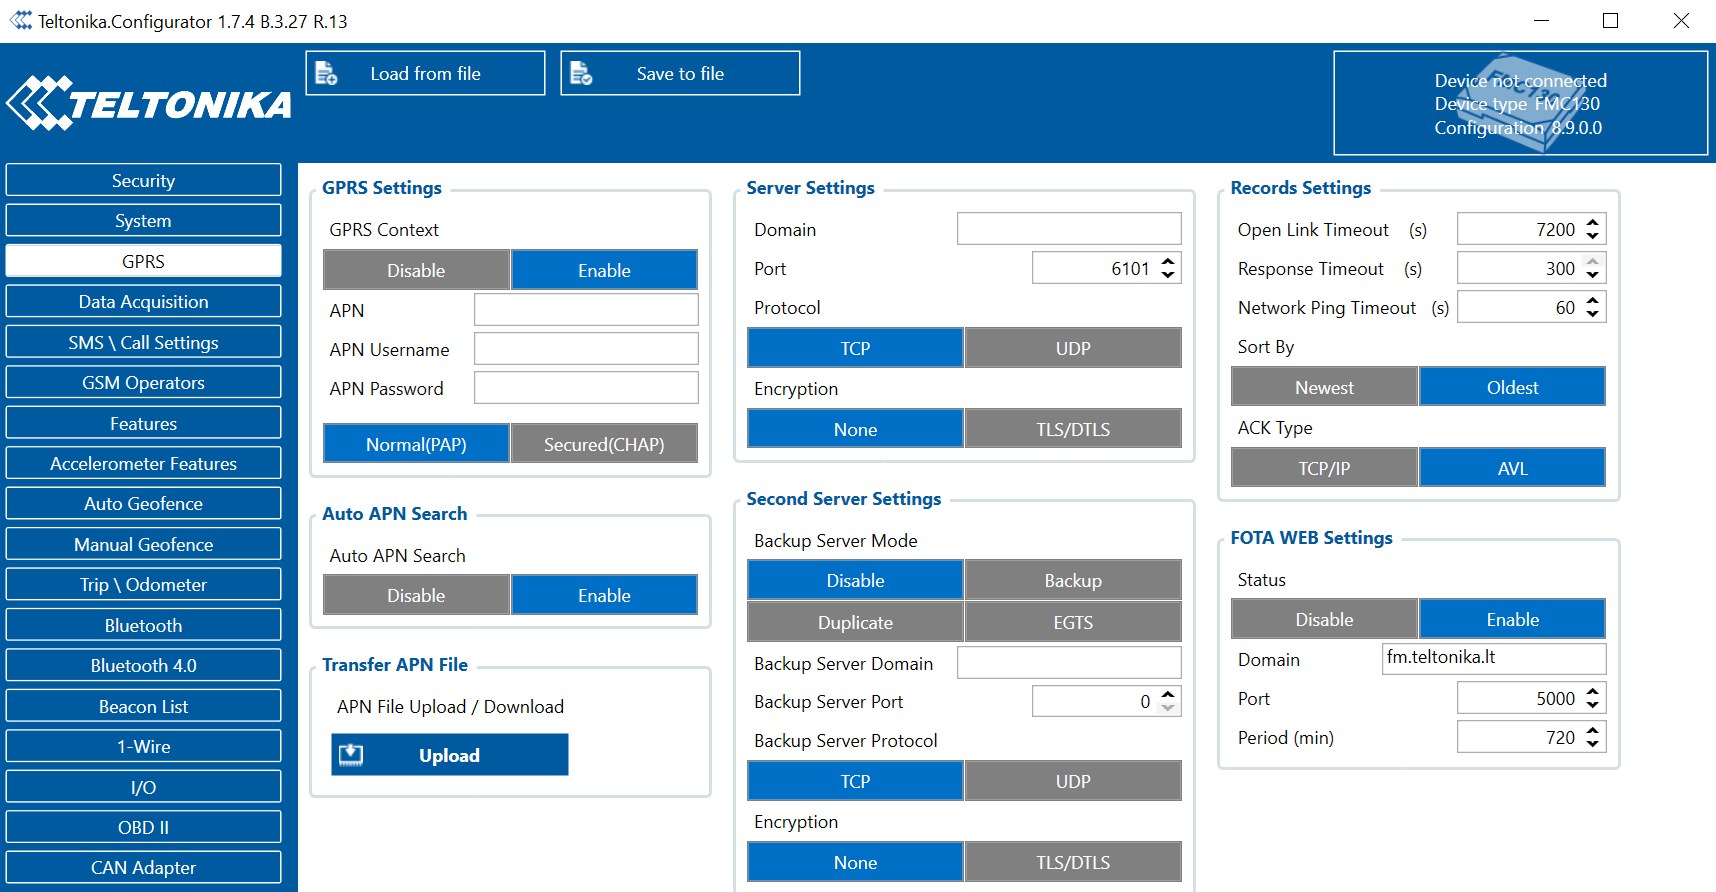This screenshot has width=1716, height=892.
Task: Set Backup Server Mode to Disable
Action: click(x=855, y=580)
